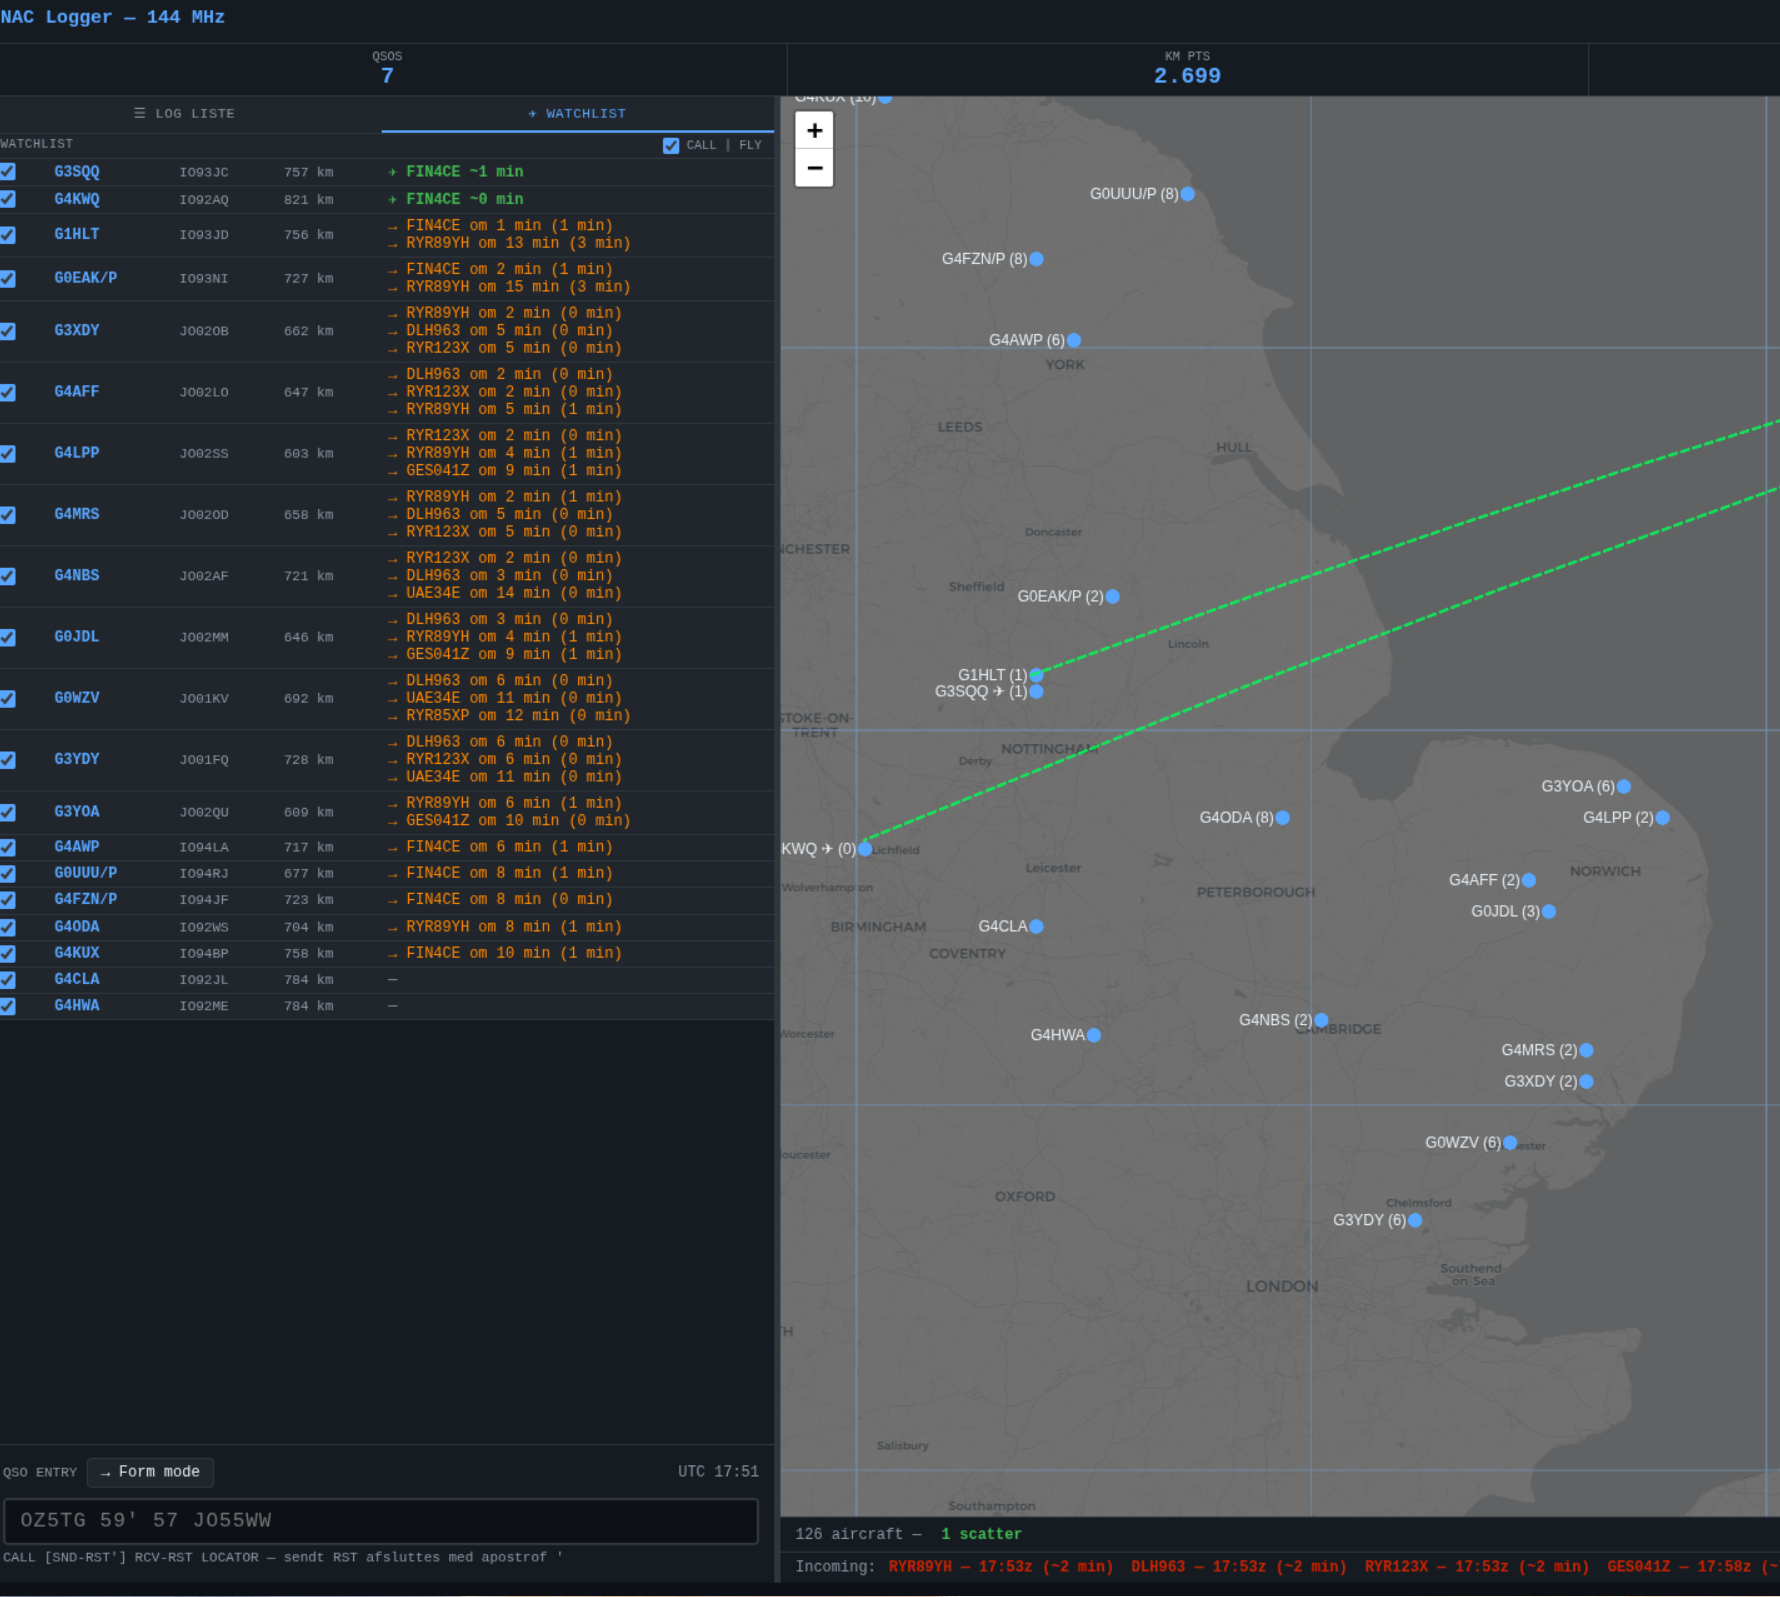Click the G0UUU/P station marker on the map
This screenshot has width=1780, height=1597.
pyautogui.click(x=1187, y=194)
